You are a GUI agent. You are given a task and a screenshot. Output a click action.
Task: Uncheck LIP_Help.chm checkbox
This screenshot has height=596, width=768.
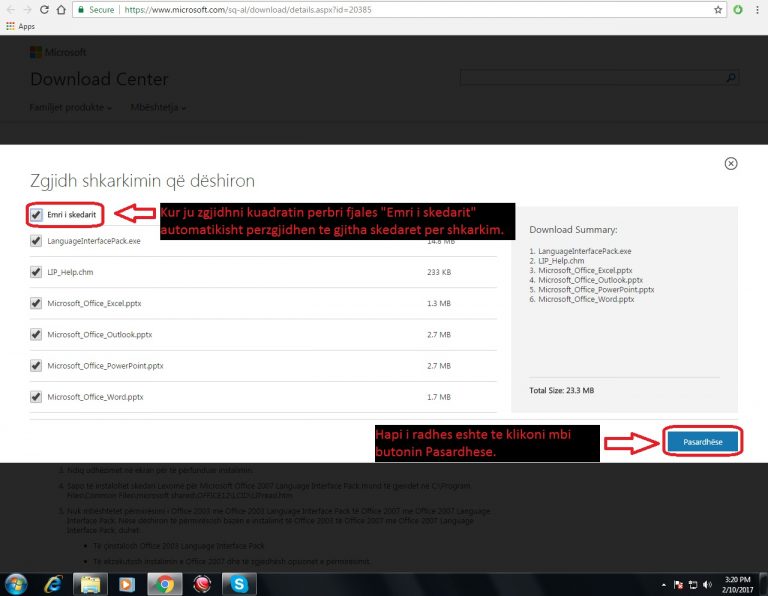[x=36, y=272]
